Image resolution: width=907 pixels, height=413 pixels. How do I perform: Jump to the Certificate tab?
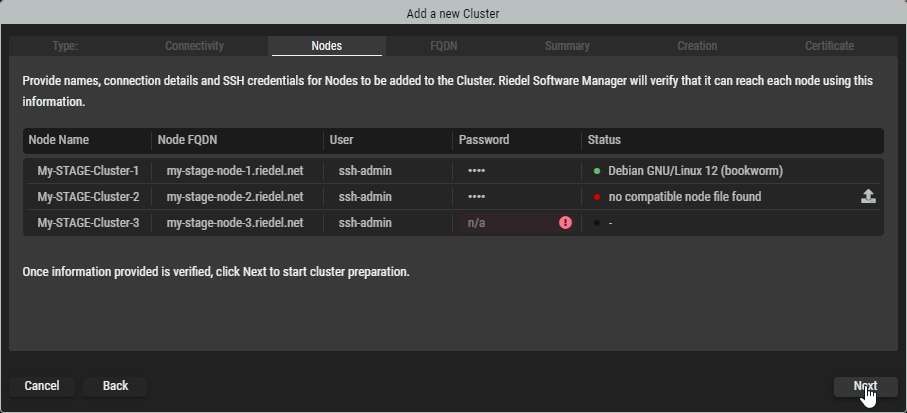[x=830, y=46]
